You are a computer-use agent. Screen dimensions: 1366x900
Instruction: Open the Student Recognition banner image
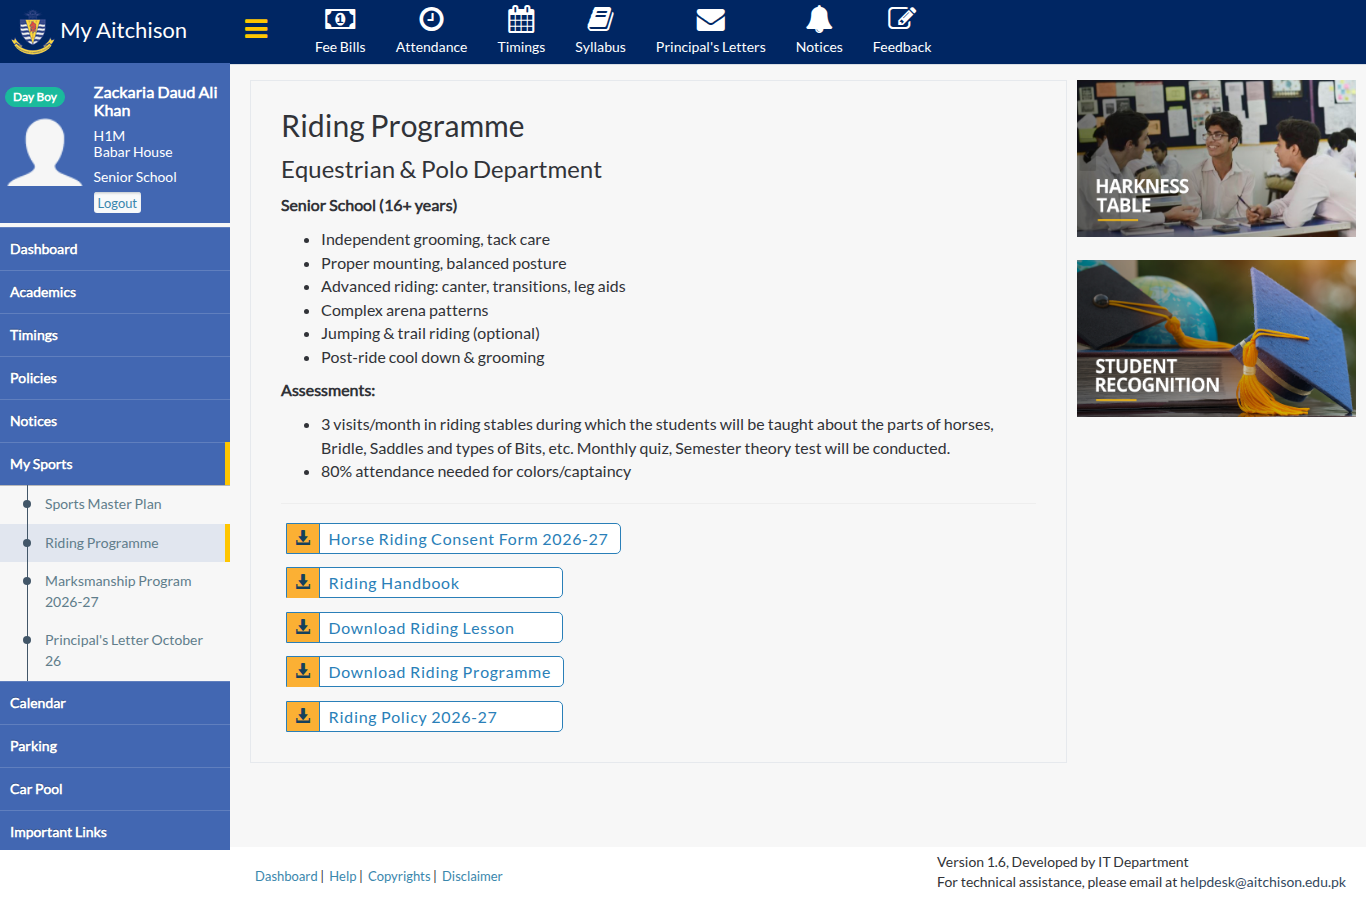(x=1216, y=338)
